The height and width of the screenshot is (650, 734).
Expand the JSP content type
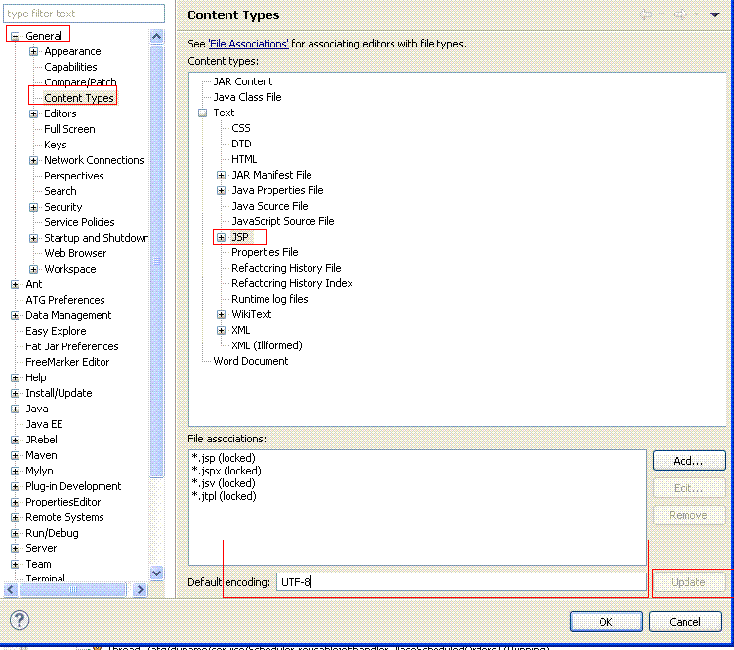pyautogui.click(x=221, y=237)
